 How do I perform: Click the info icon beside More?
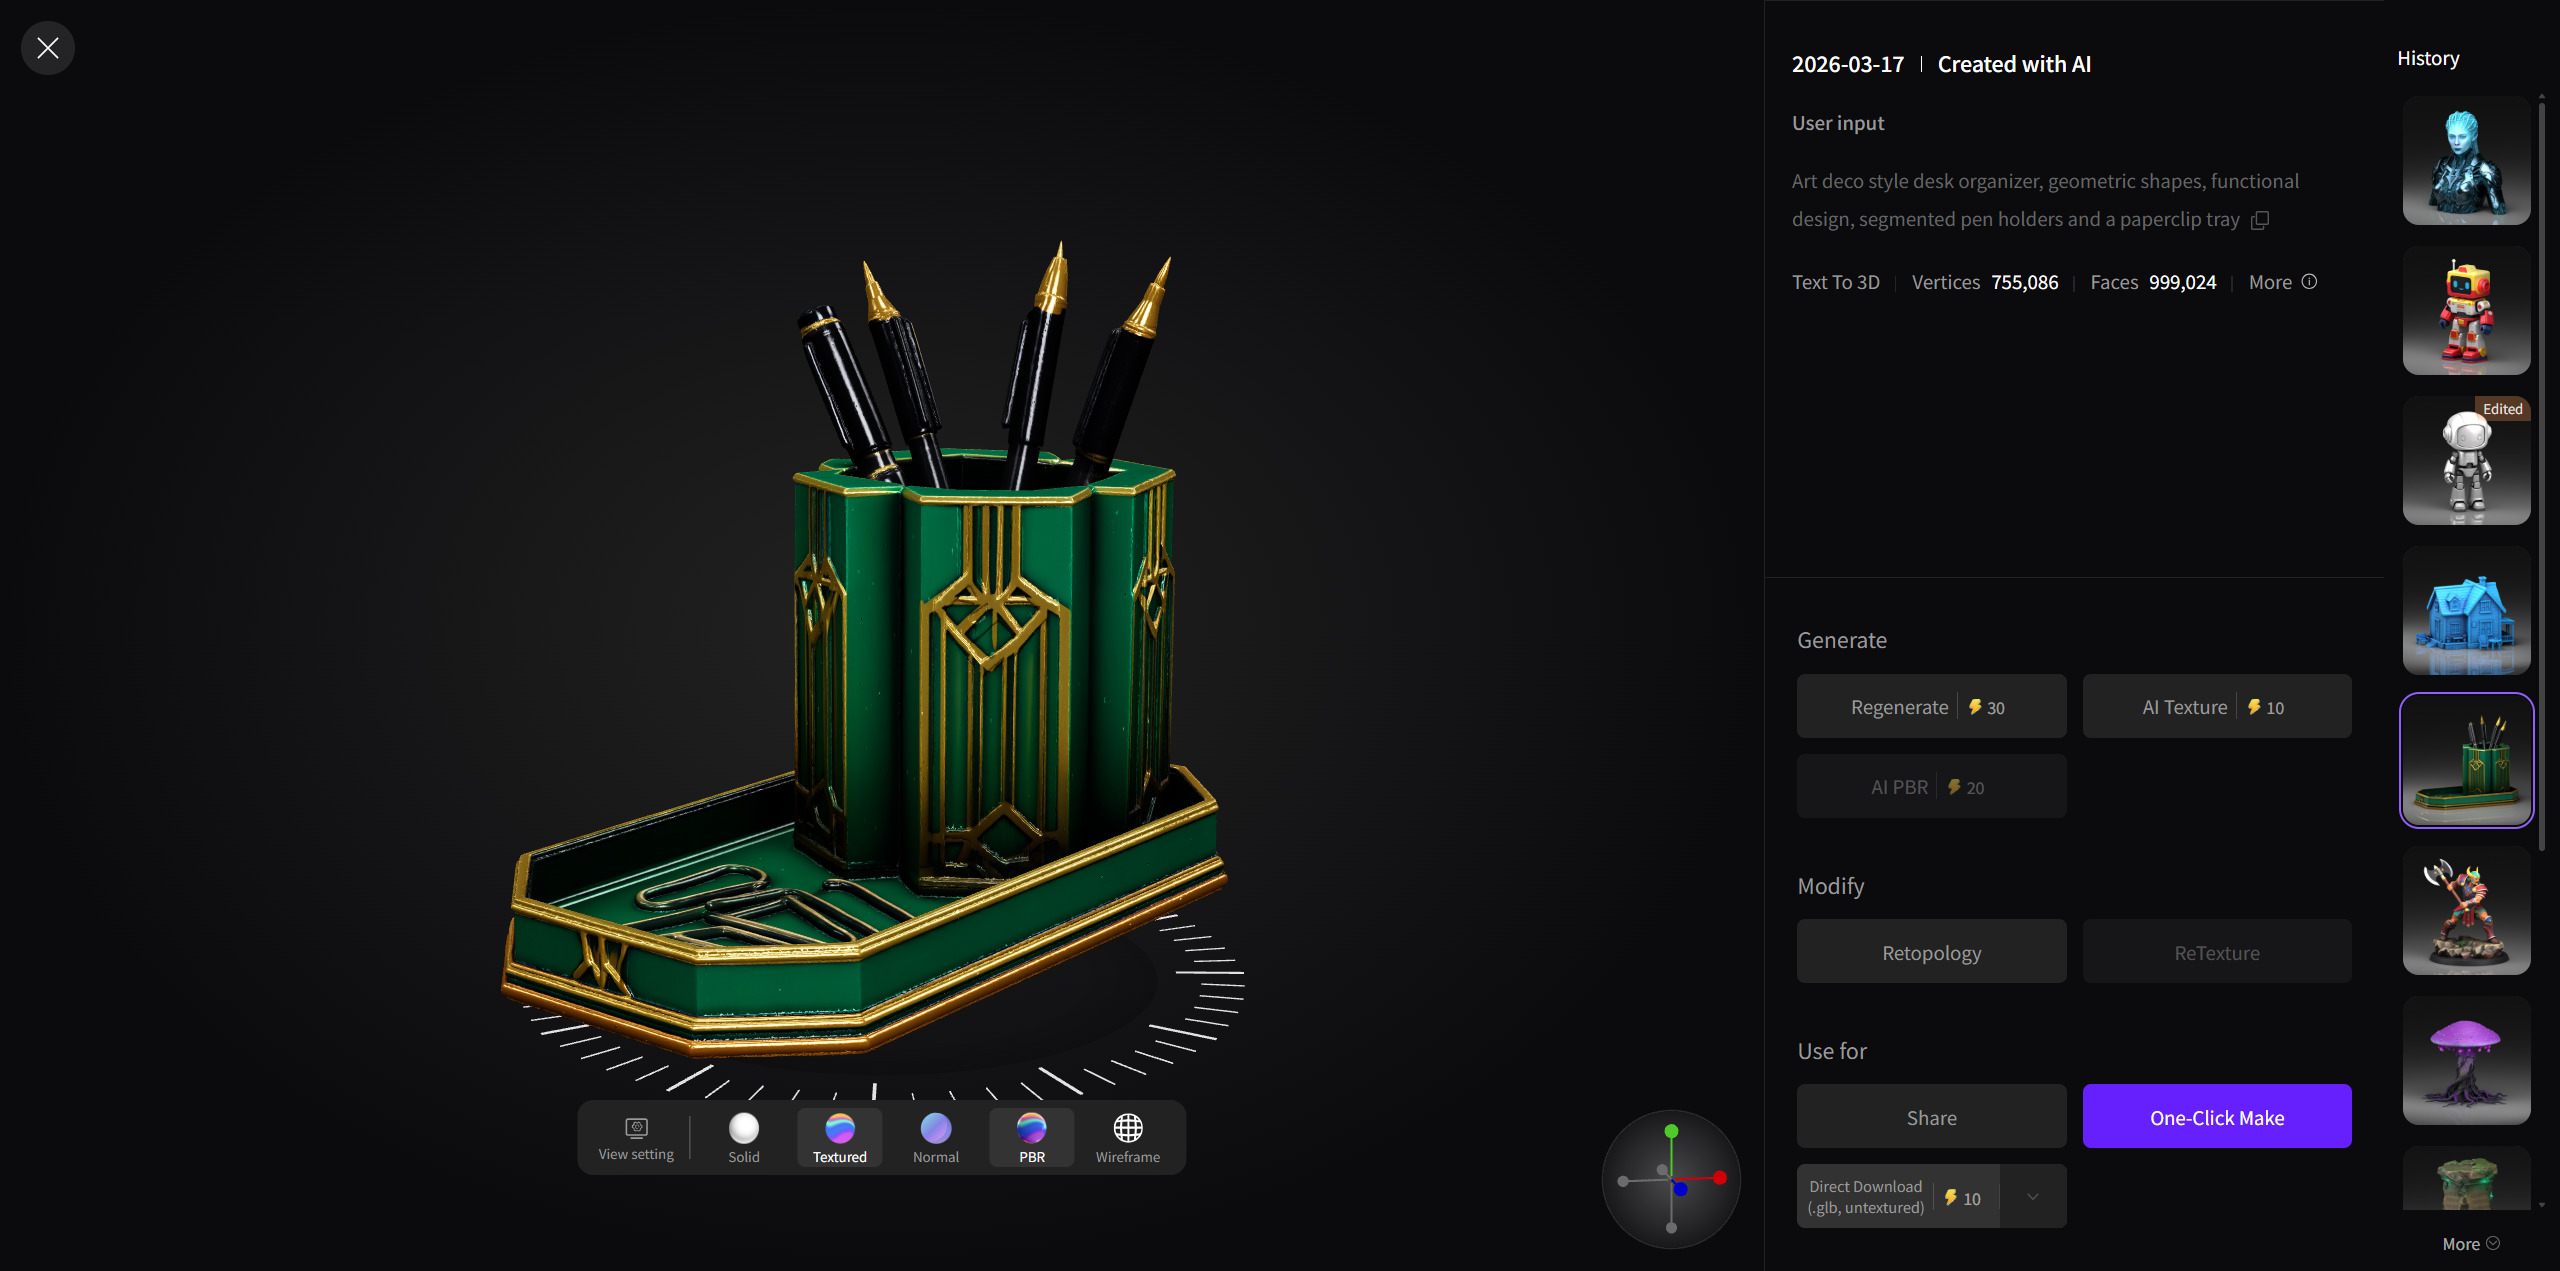tap(2309, 282)
